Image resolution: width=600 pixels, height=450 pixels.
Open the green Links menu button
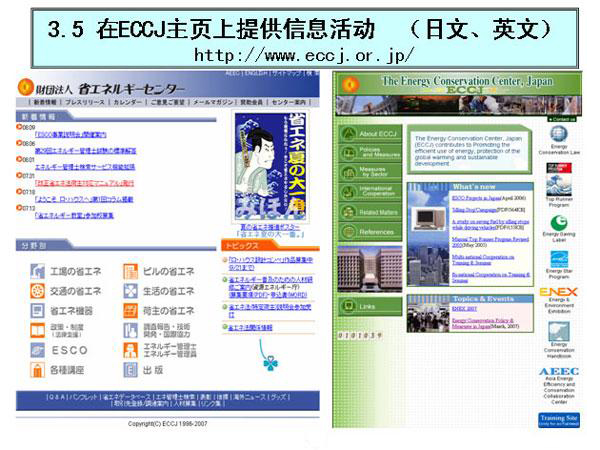[x=370, y=306]
